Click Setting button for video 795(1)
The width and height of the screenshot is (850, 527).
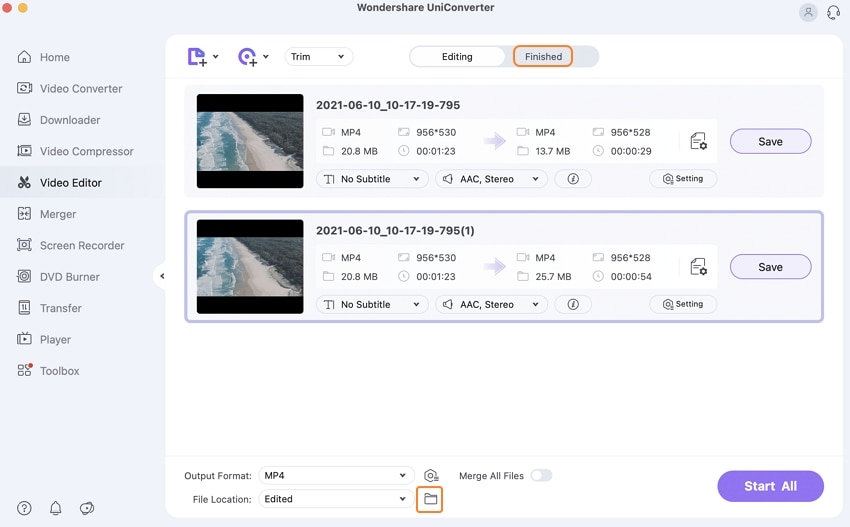coord(683,304)
